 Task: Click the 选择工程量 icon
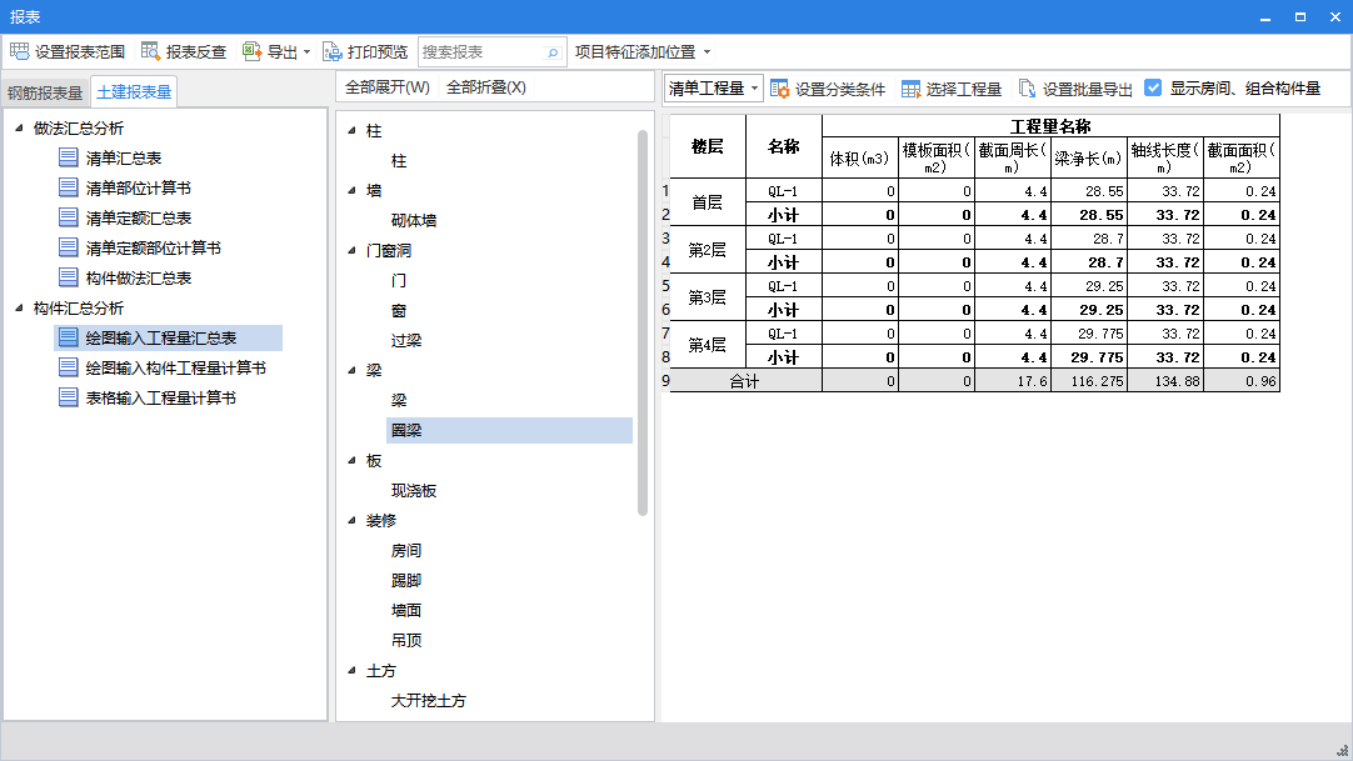[911, 89]
